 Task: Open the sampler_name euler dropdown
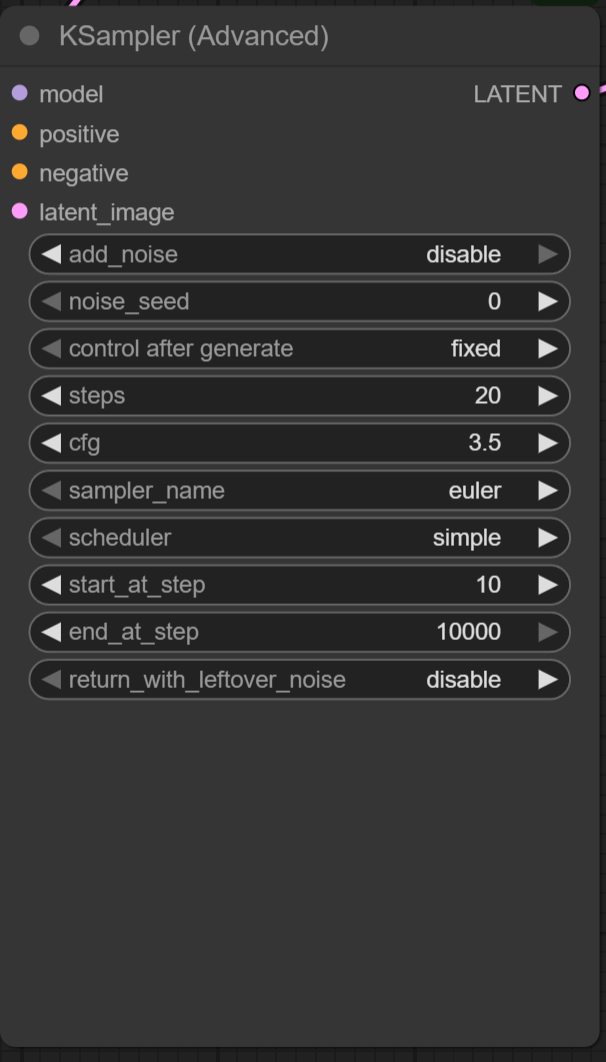[300, 491]
